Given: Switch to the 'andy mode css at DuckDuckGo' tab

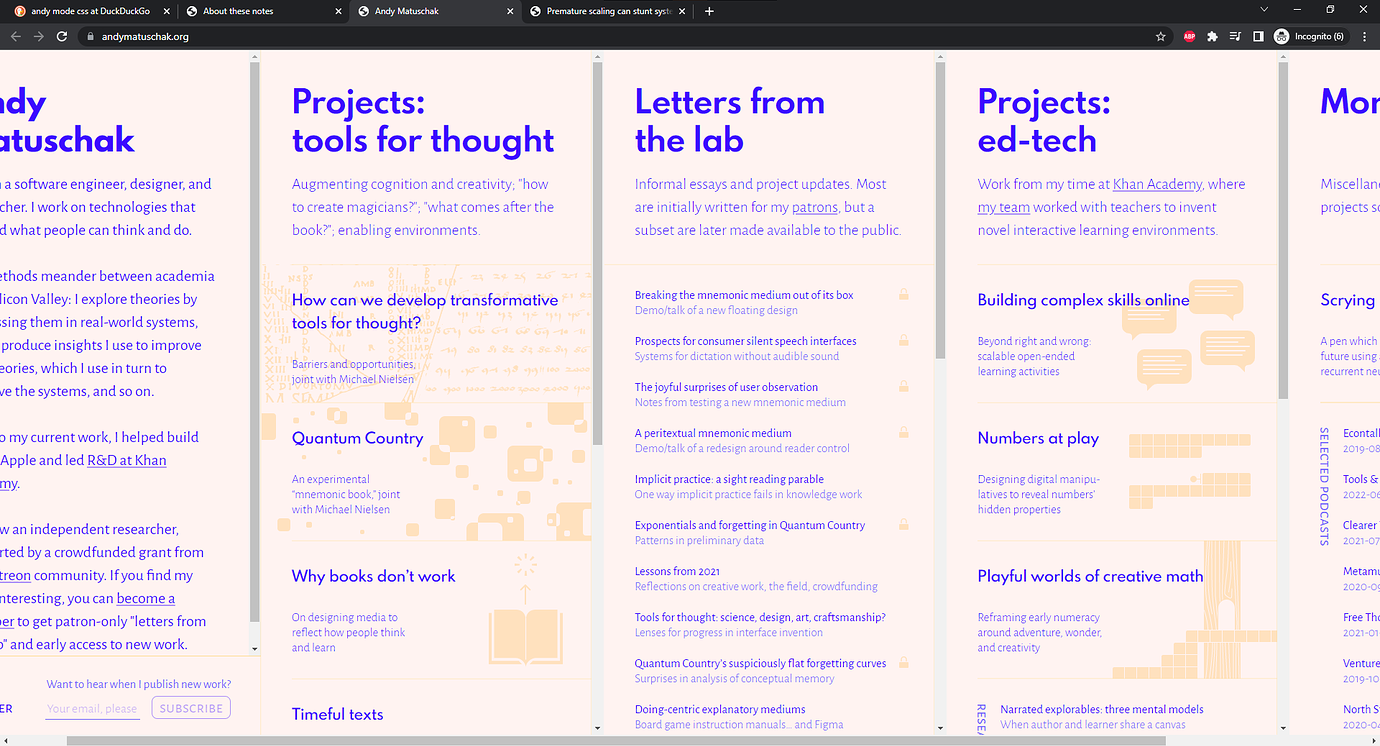Looking at the screenshot, I should point(85,11).
